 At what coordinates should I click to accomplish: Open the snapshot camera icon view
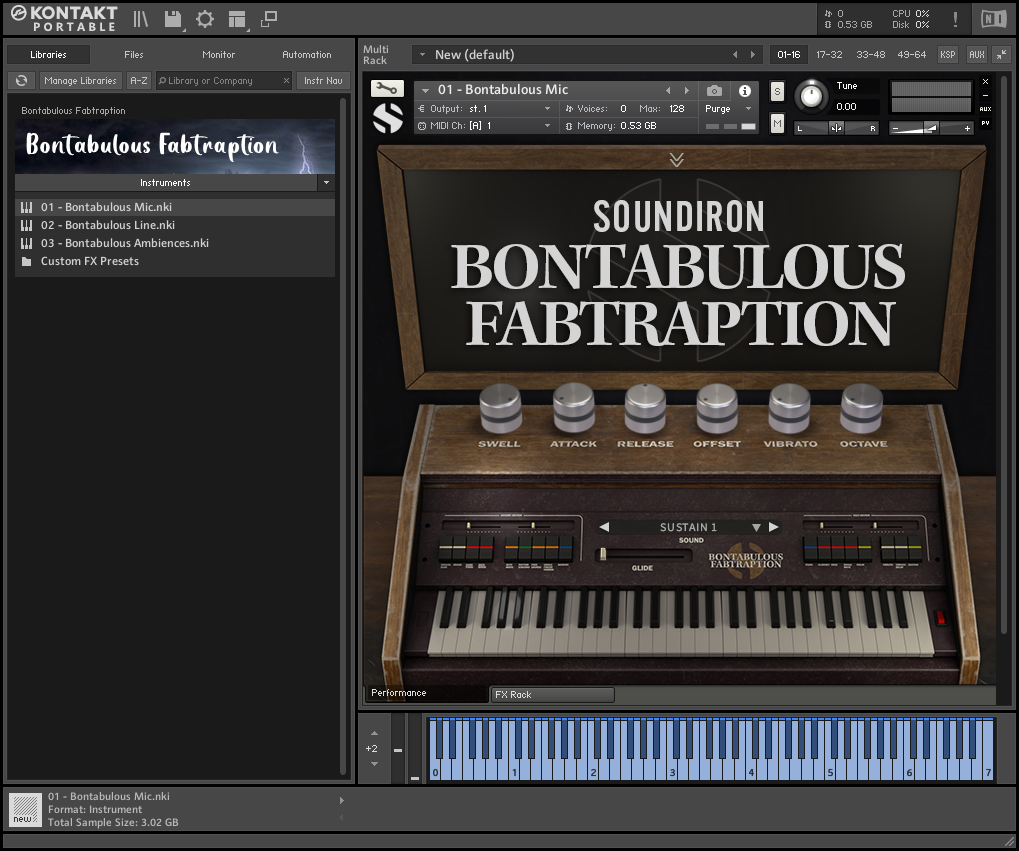point(714,90)
